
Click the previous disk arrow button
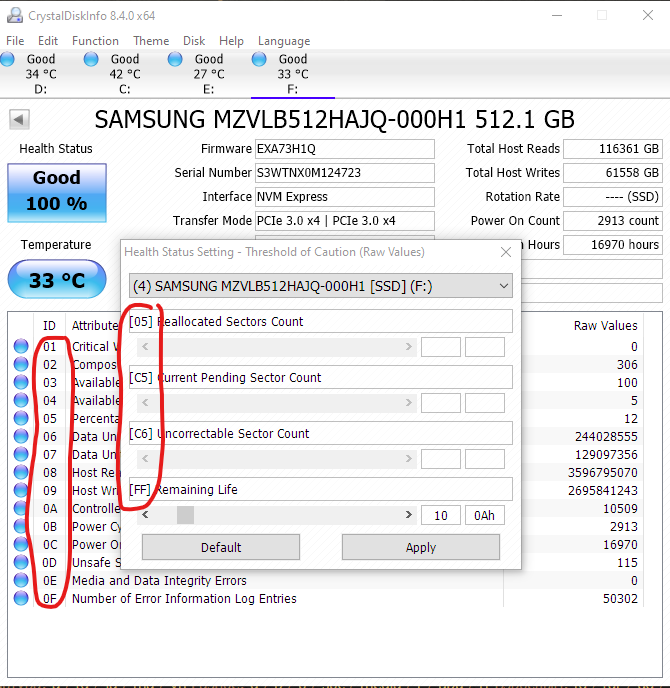pyautogui.click(x=19, y=119)
